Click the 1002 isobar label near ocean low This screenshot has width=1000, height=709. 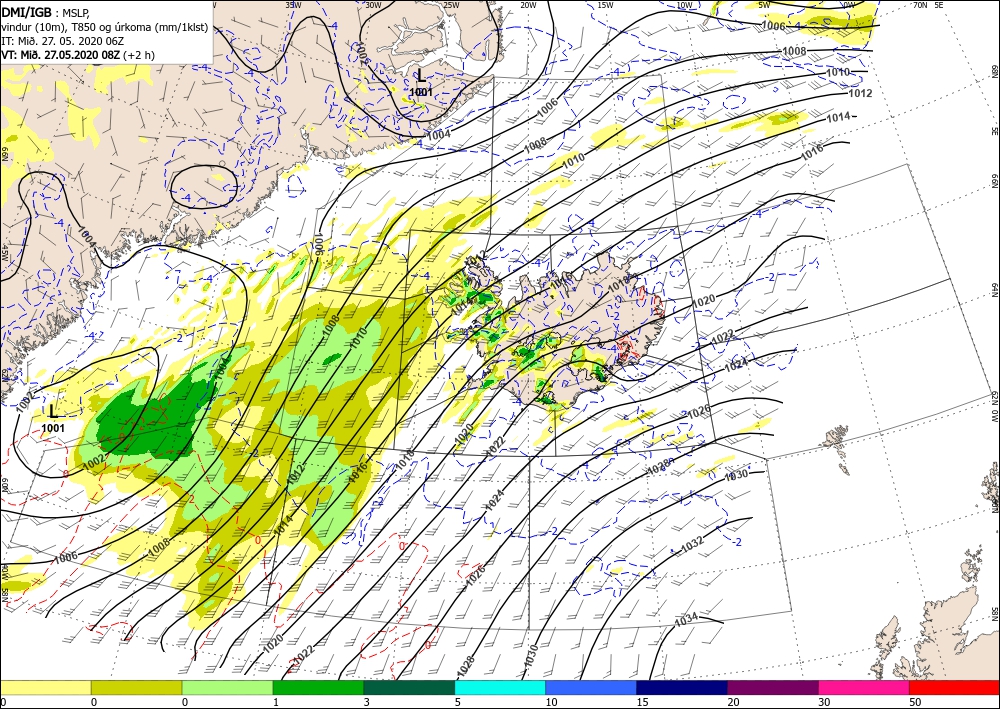pos(94,462)
